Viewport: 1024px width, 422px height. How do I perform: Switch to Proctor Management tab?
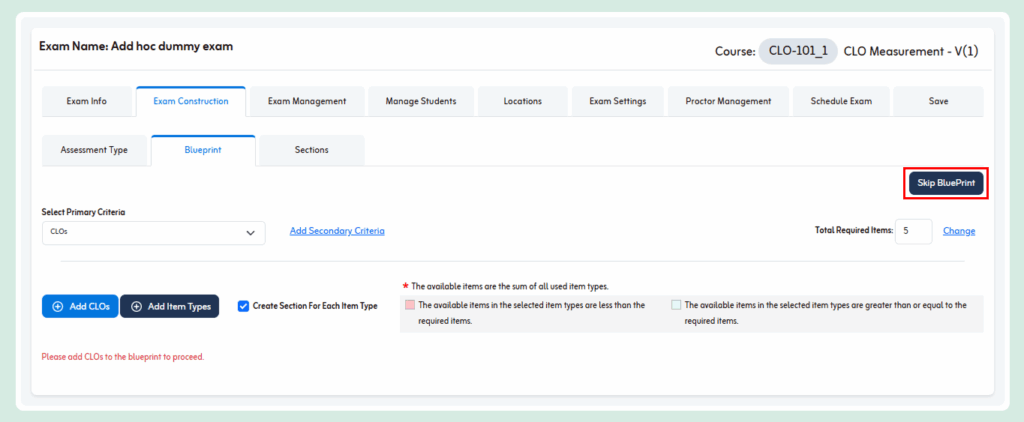pyautogui.click(x=728, y=101)
